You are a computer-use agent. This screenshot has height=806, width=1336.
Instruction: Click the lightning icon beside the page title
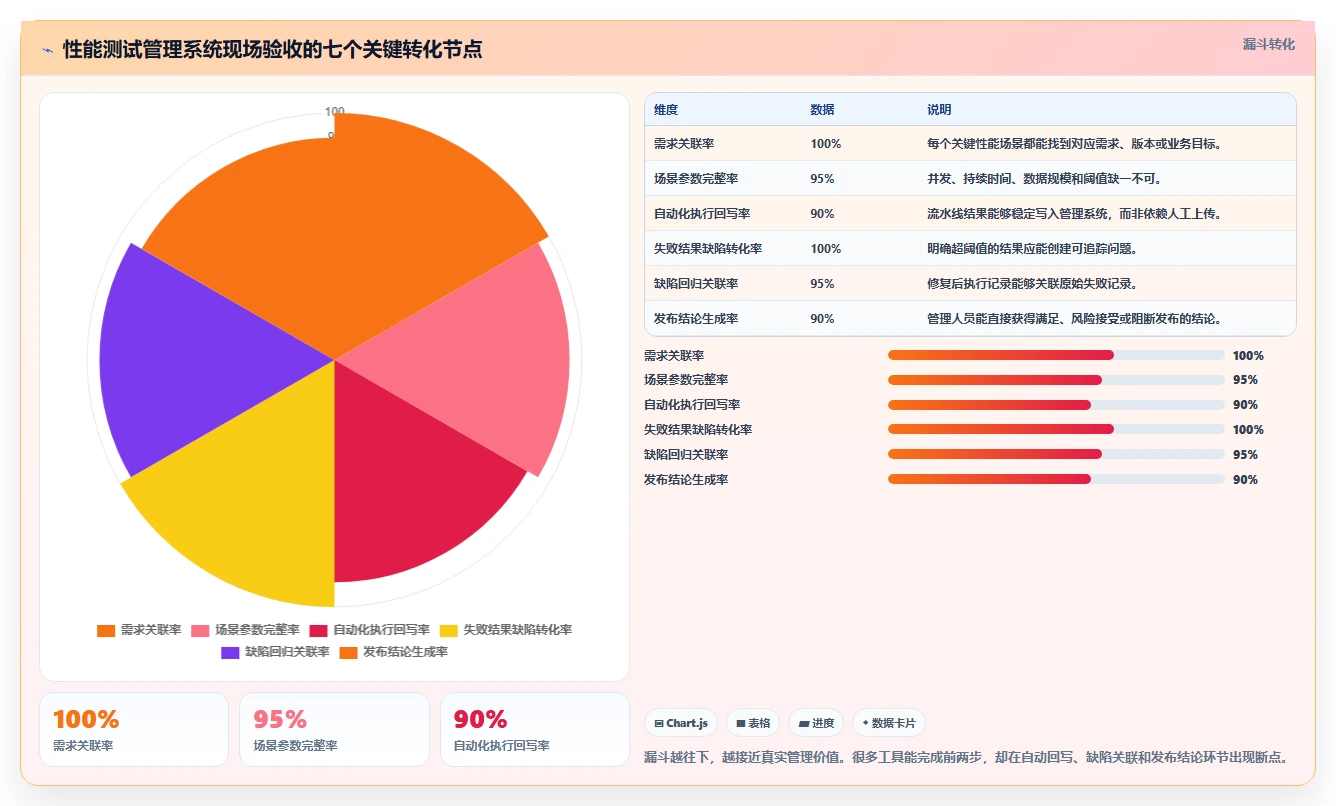(48, 50)
